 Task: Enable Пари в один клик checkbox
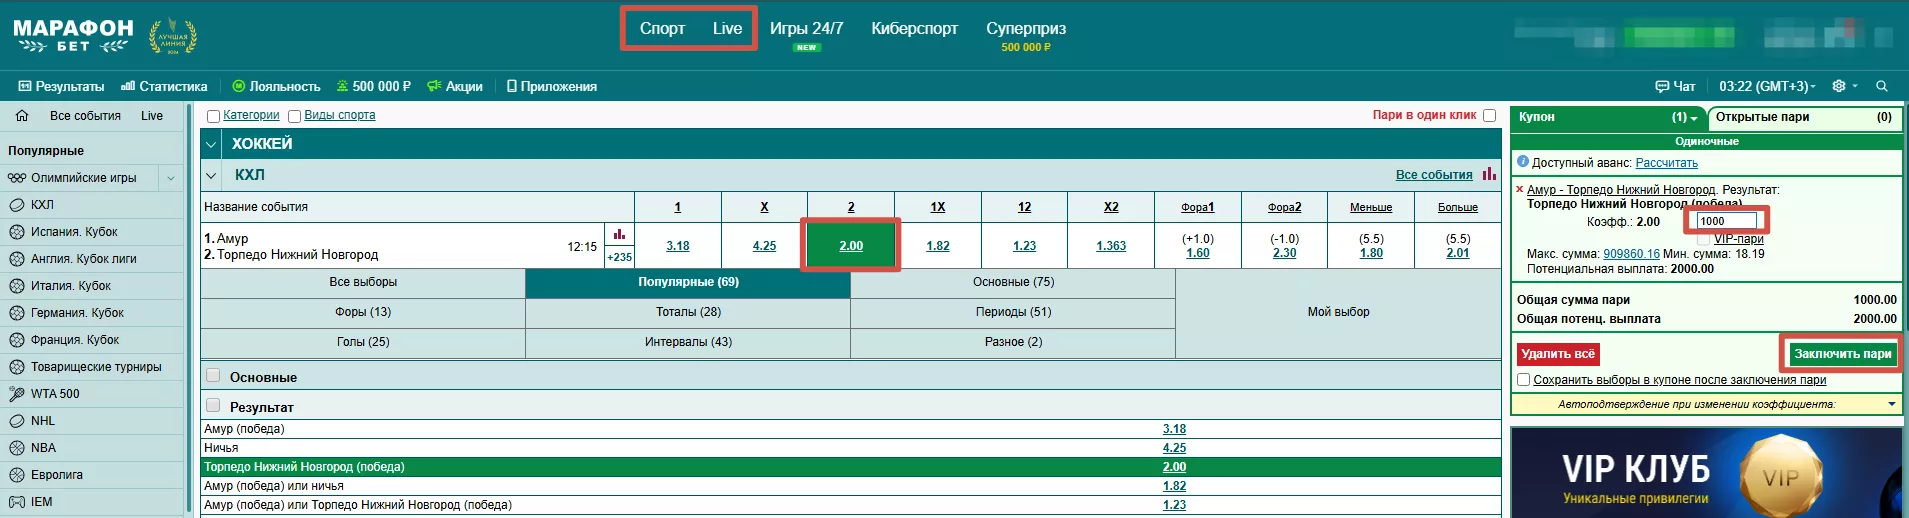click(1489, 116)
